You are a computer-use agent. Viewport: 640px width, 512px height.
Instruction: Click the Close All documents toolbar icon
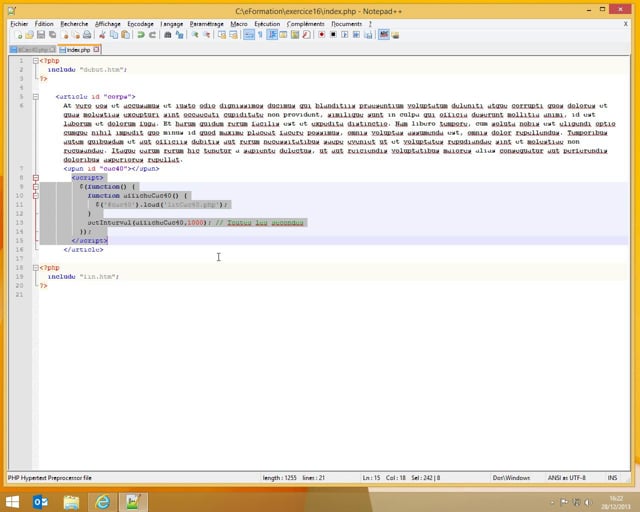tap(76, 35)
